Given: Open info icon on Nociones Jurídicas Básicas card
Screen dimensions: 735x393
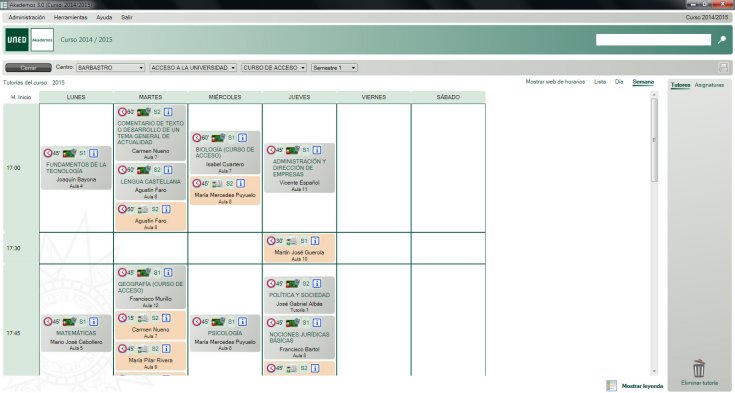Looking at the screenshot, I should [317, 323].
